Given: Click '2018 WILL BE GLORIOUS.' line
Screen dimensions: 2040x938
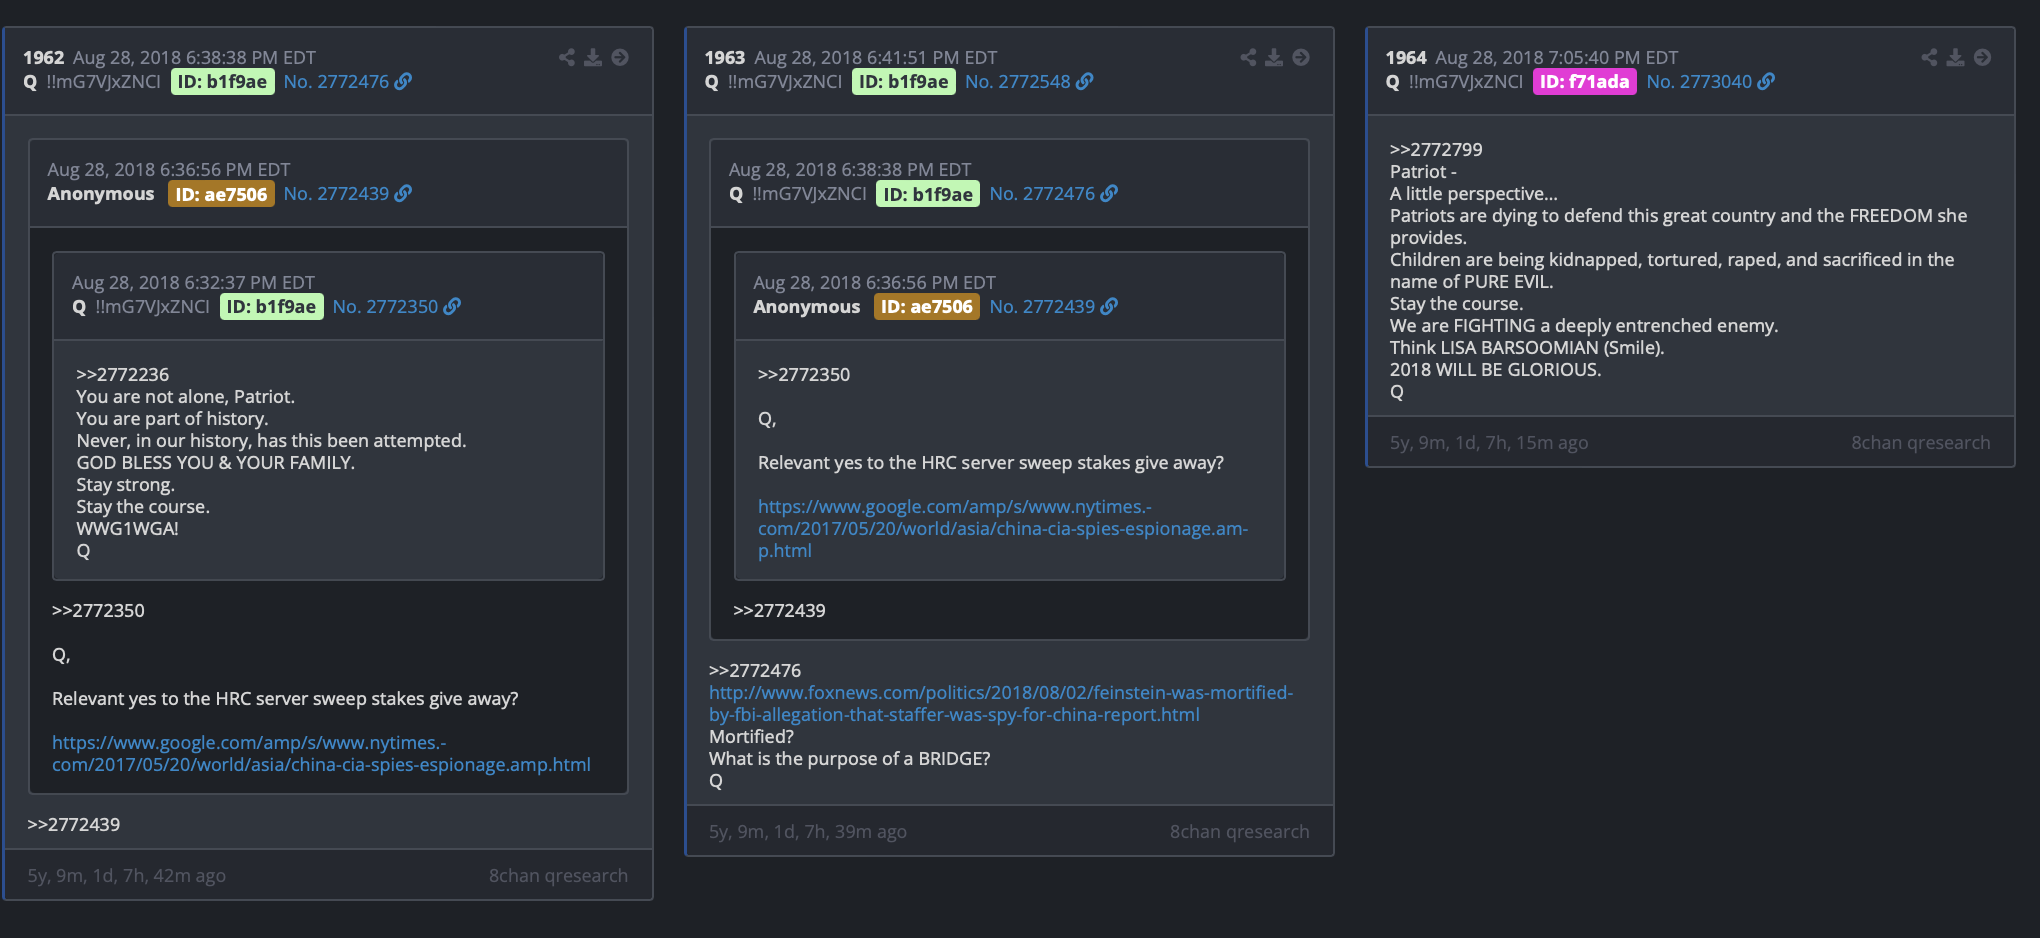Looking at the screenshot, I should pyautogui.click(x=1495, y=369).
